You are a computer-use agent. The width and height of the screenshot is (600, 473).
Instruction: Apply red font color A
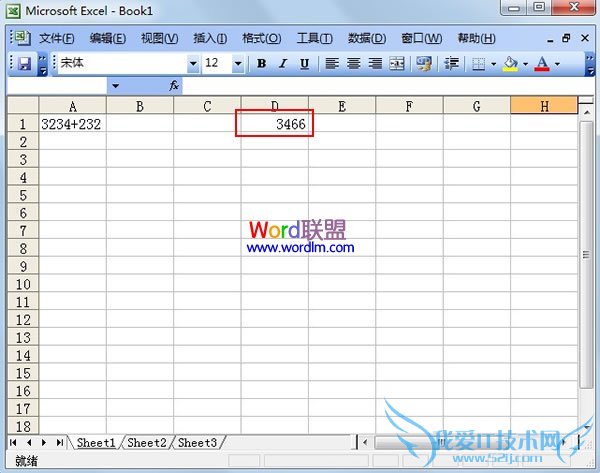click(x=542, y=63)
